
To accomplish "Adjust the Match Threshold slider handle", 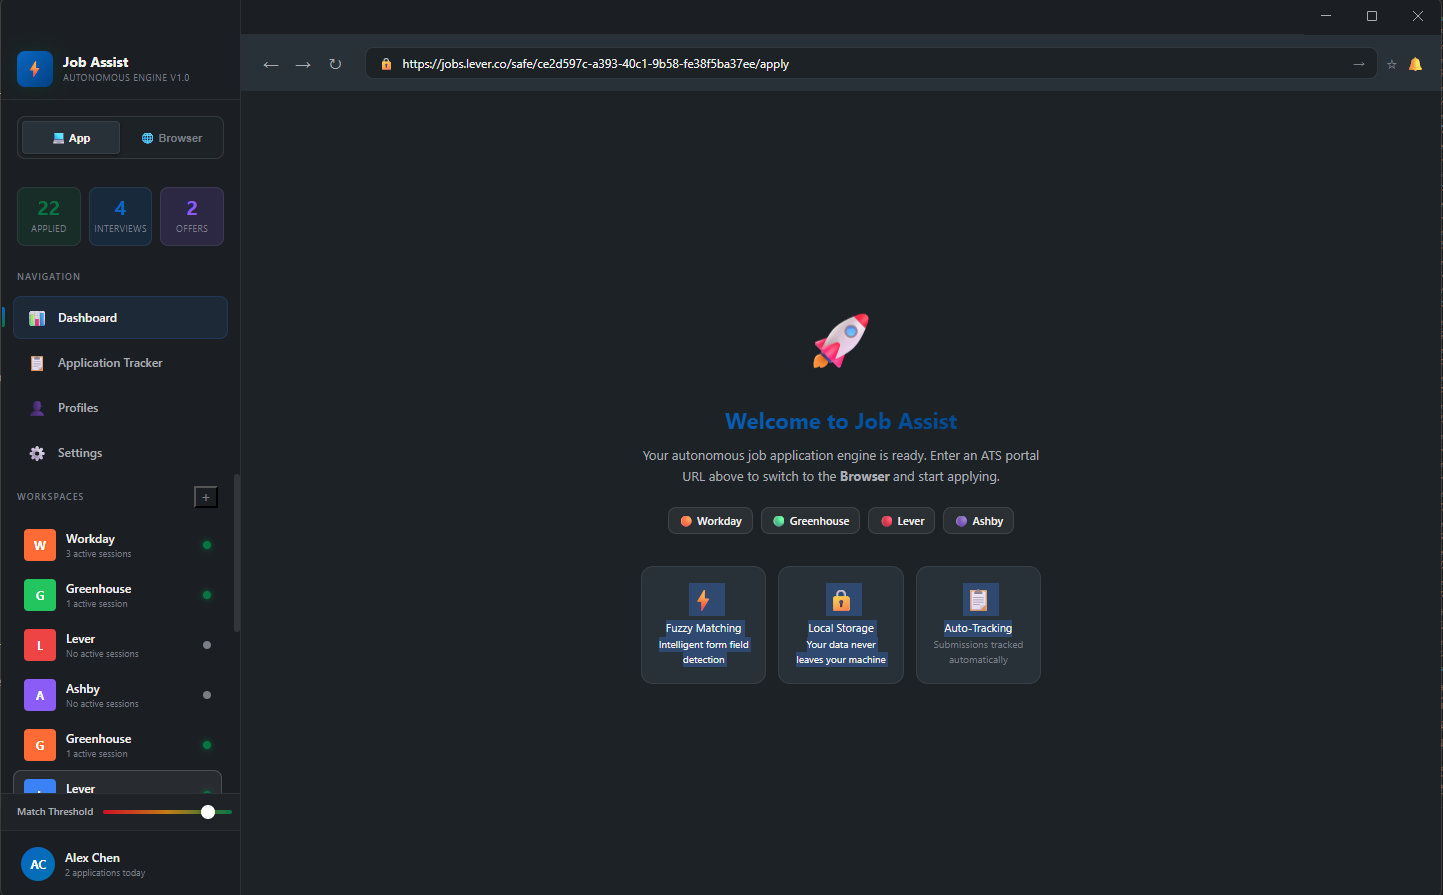I will click(x=208, y=812).
